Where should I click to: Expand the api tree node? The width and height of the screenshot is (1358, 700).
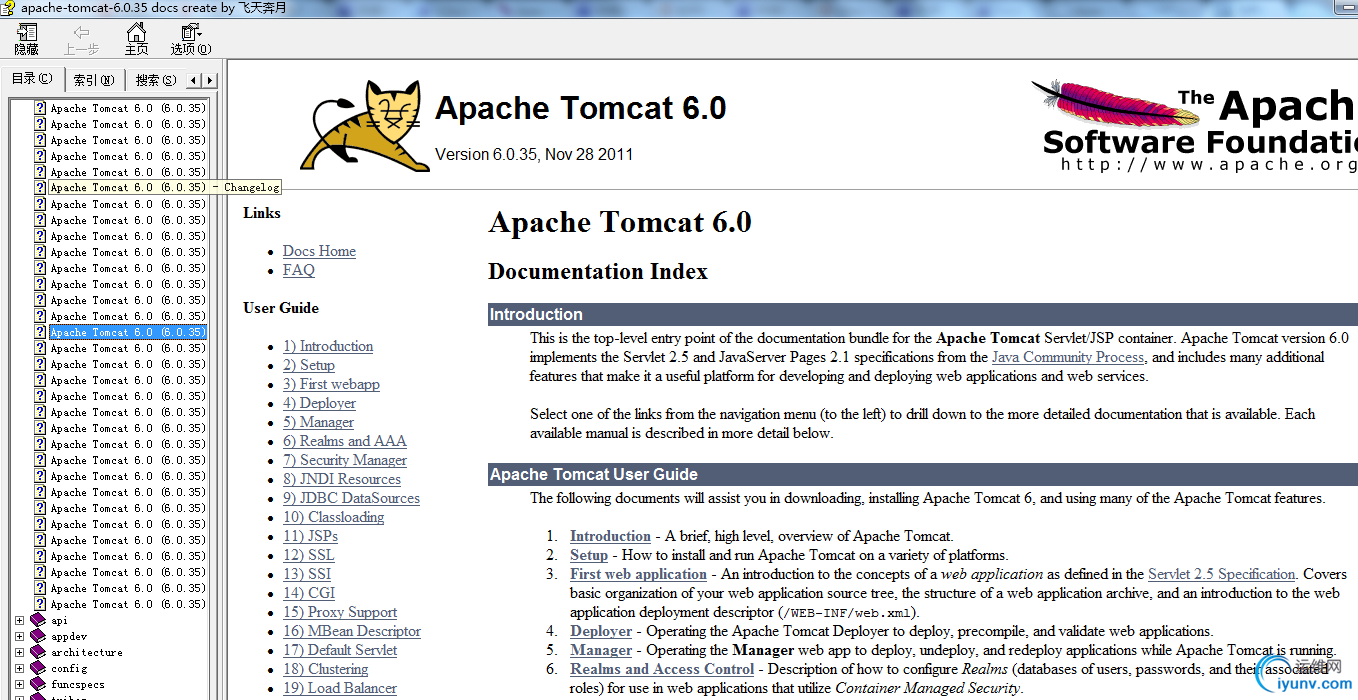(x=19, y=621)
